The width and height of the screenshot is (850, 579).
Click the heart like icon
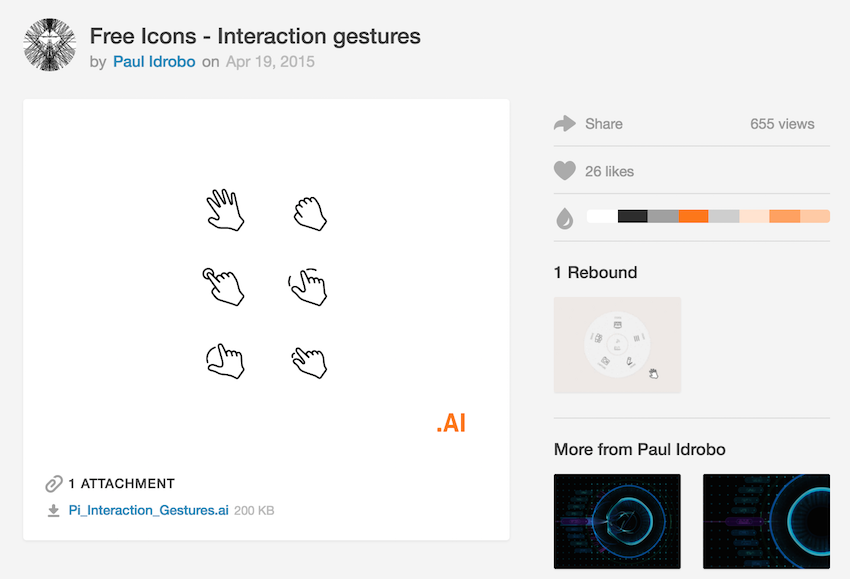click(565, 171)
